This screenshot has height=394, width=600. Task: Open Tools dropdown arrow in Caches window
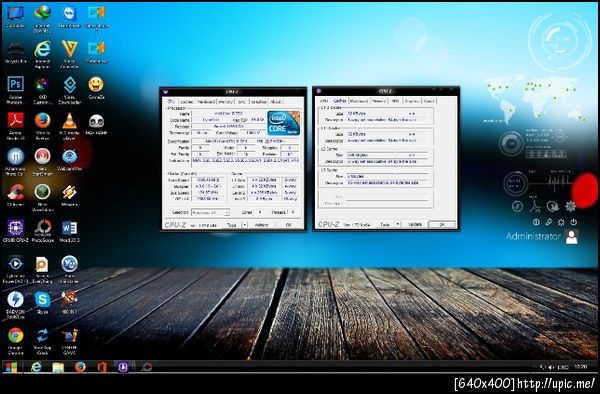point(398,224)
